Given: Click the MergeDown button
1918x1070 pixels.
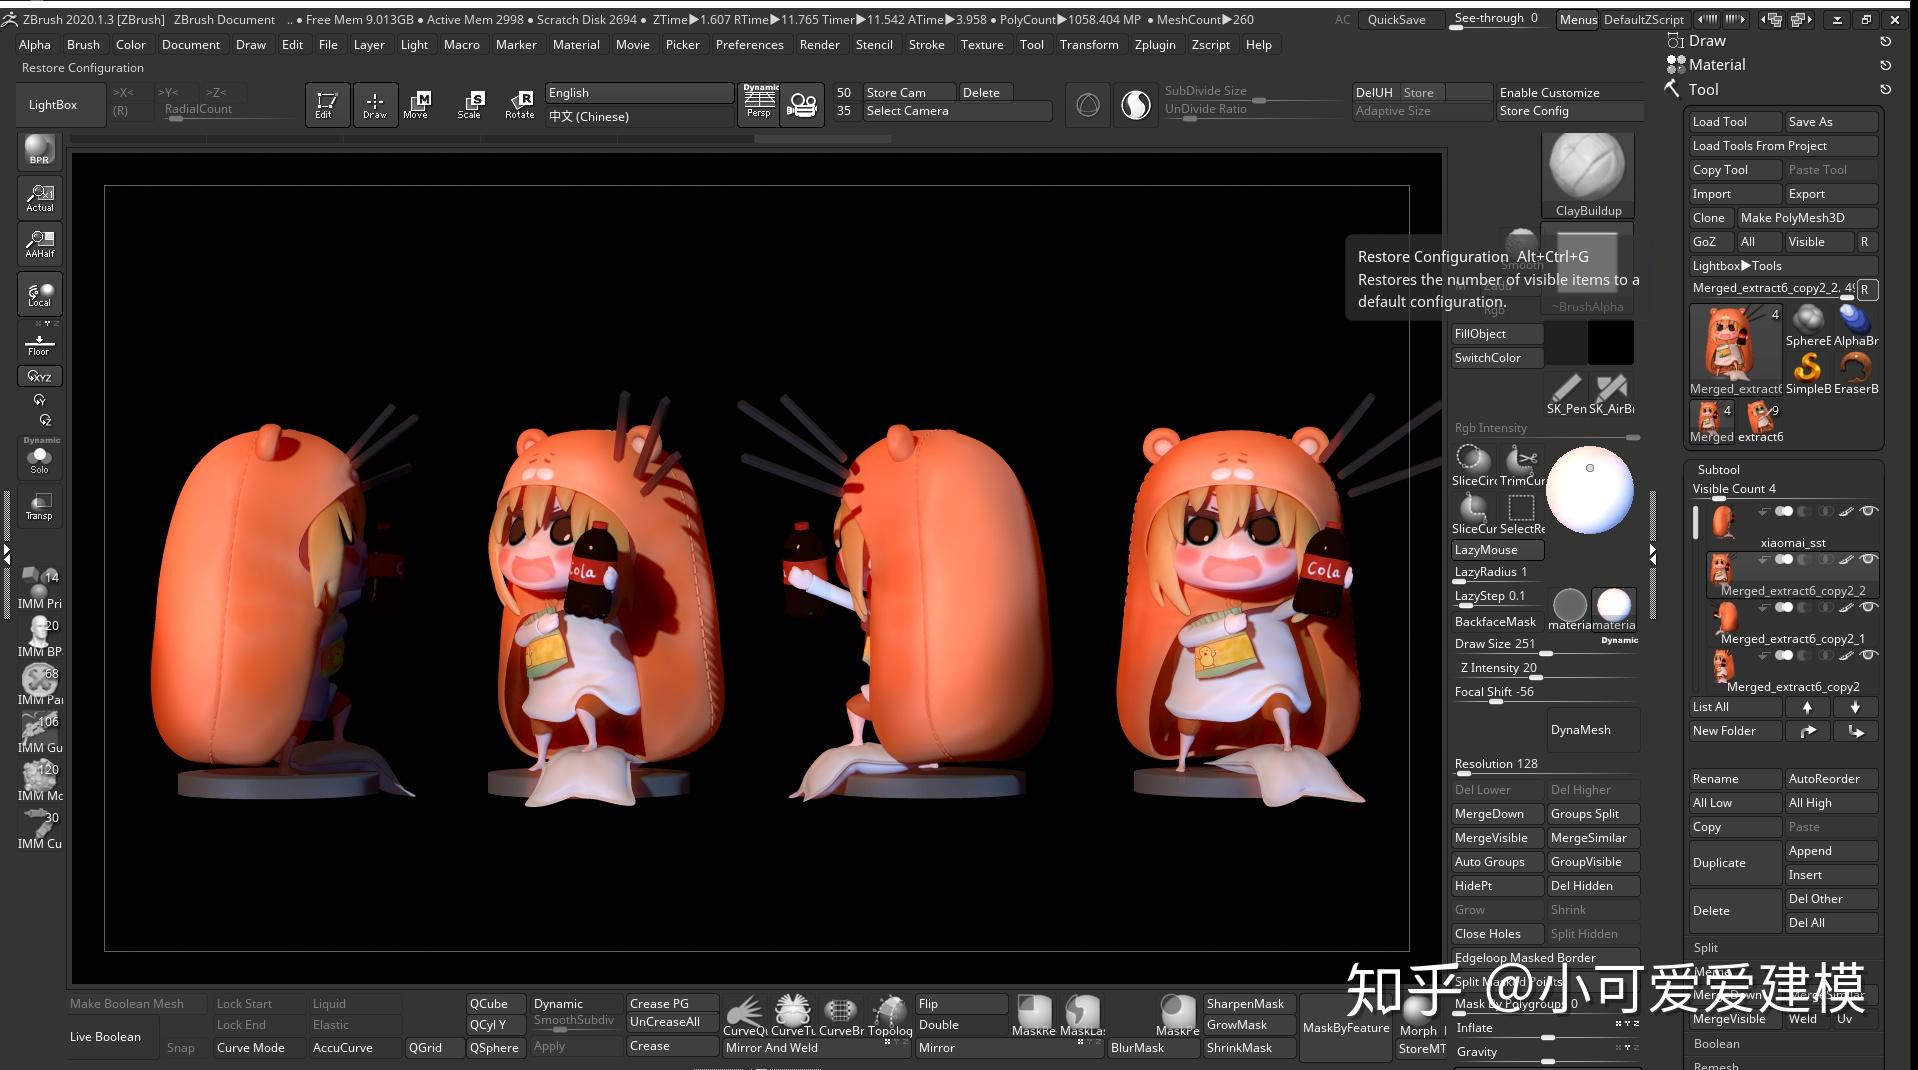Looking at the screenshot, I should click(1497, 814).
